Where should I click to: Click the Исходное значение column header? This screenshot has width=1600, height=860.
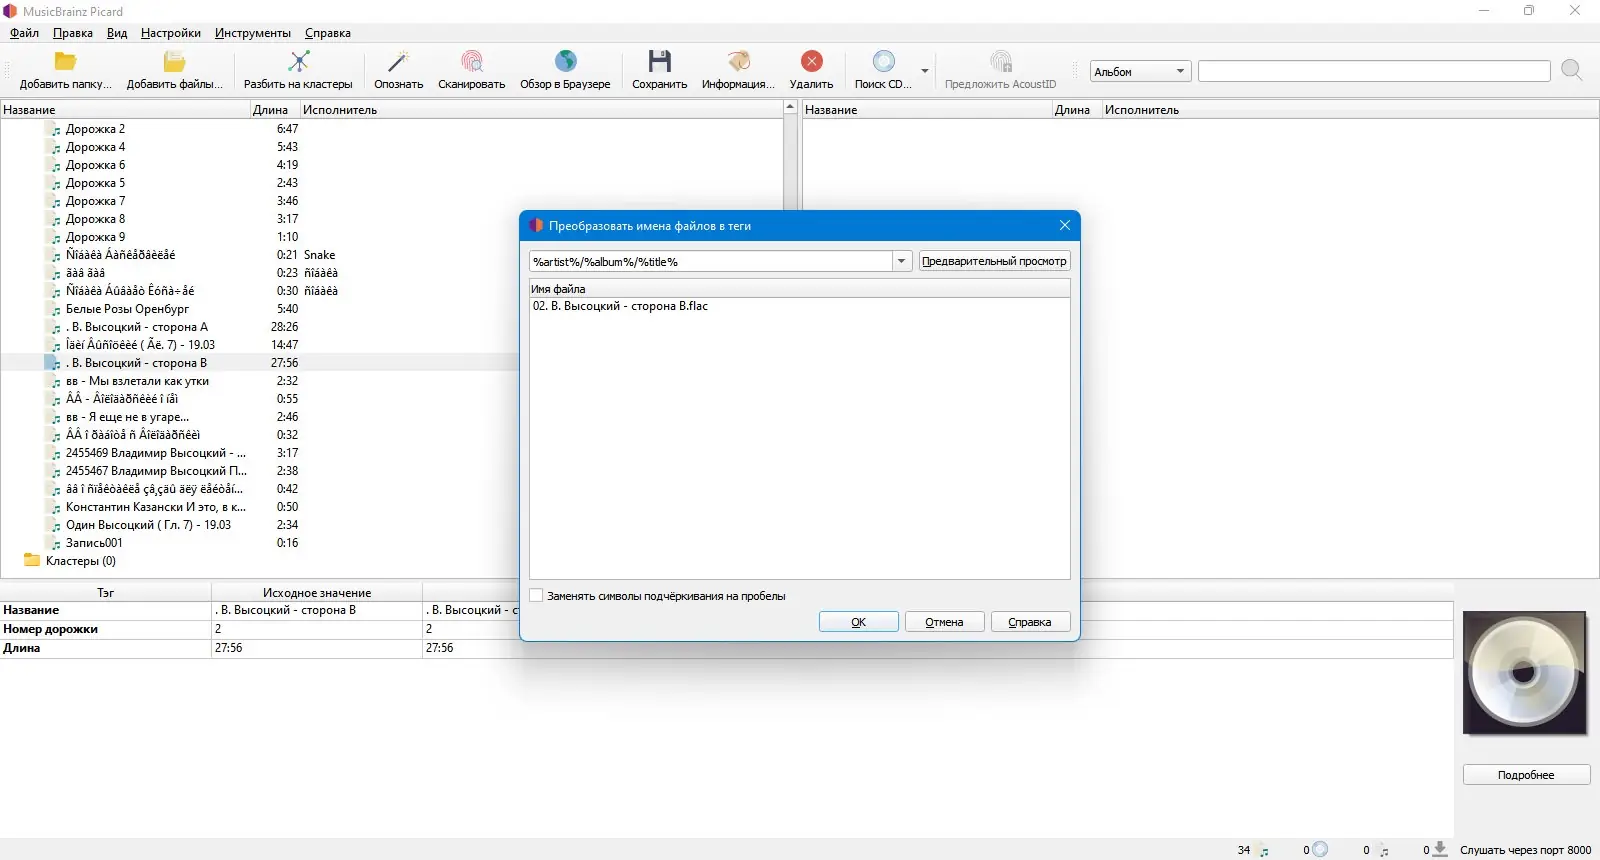coord(317,593)
